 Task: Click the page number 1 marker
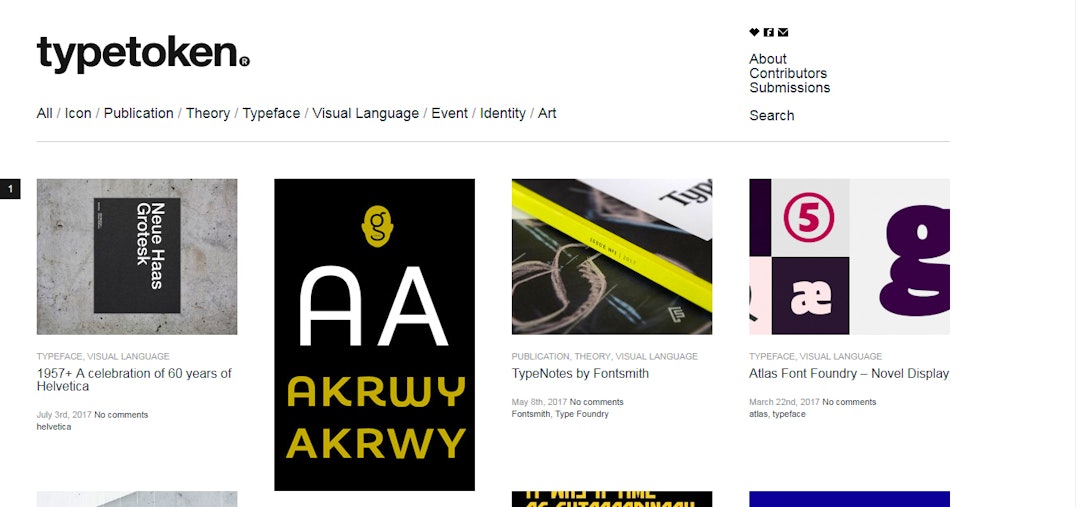tap(10, 189)
